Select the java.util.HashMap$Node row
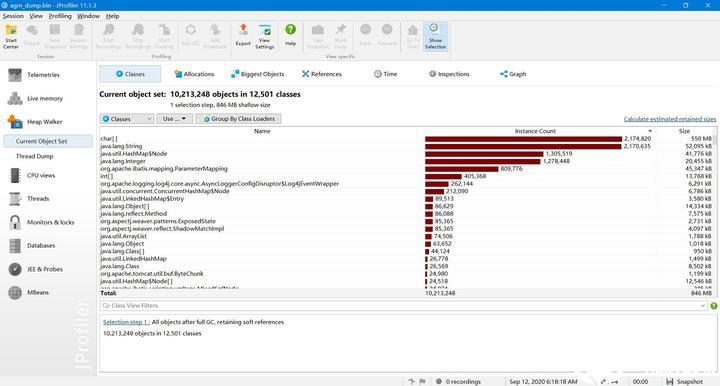The width and height of the screenshot is (720, 386). pos(406,154)
